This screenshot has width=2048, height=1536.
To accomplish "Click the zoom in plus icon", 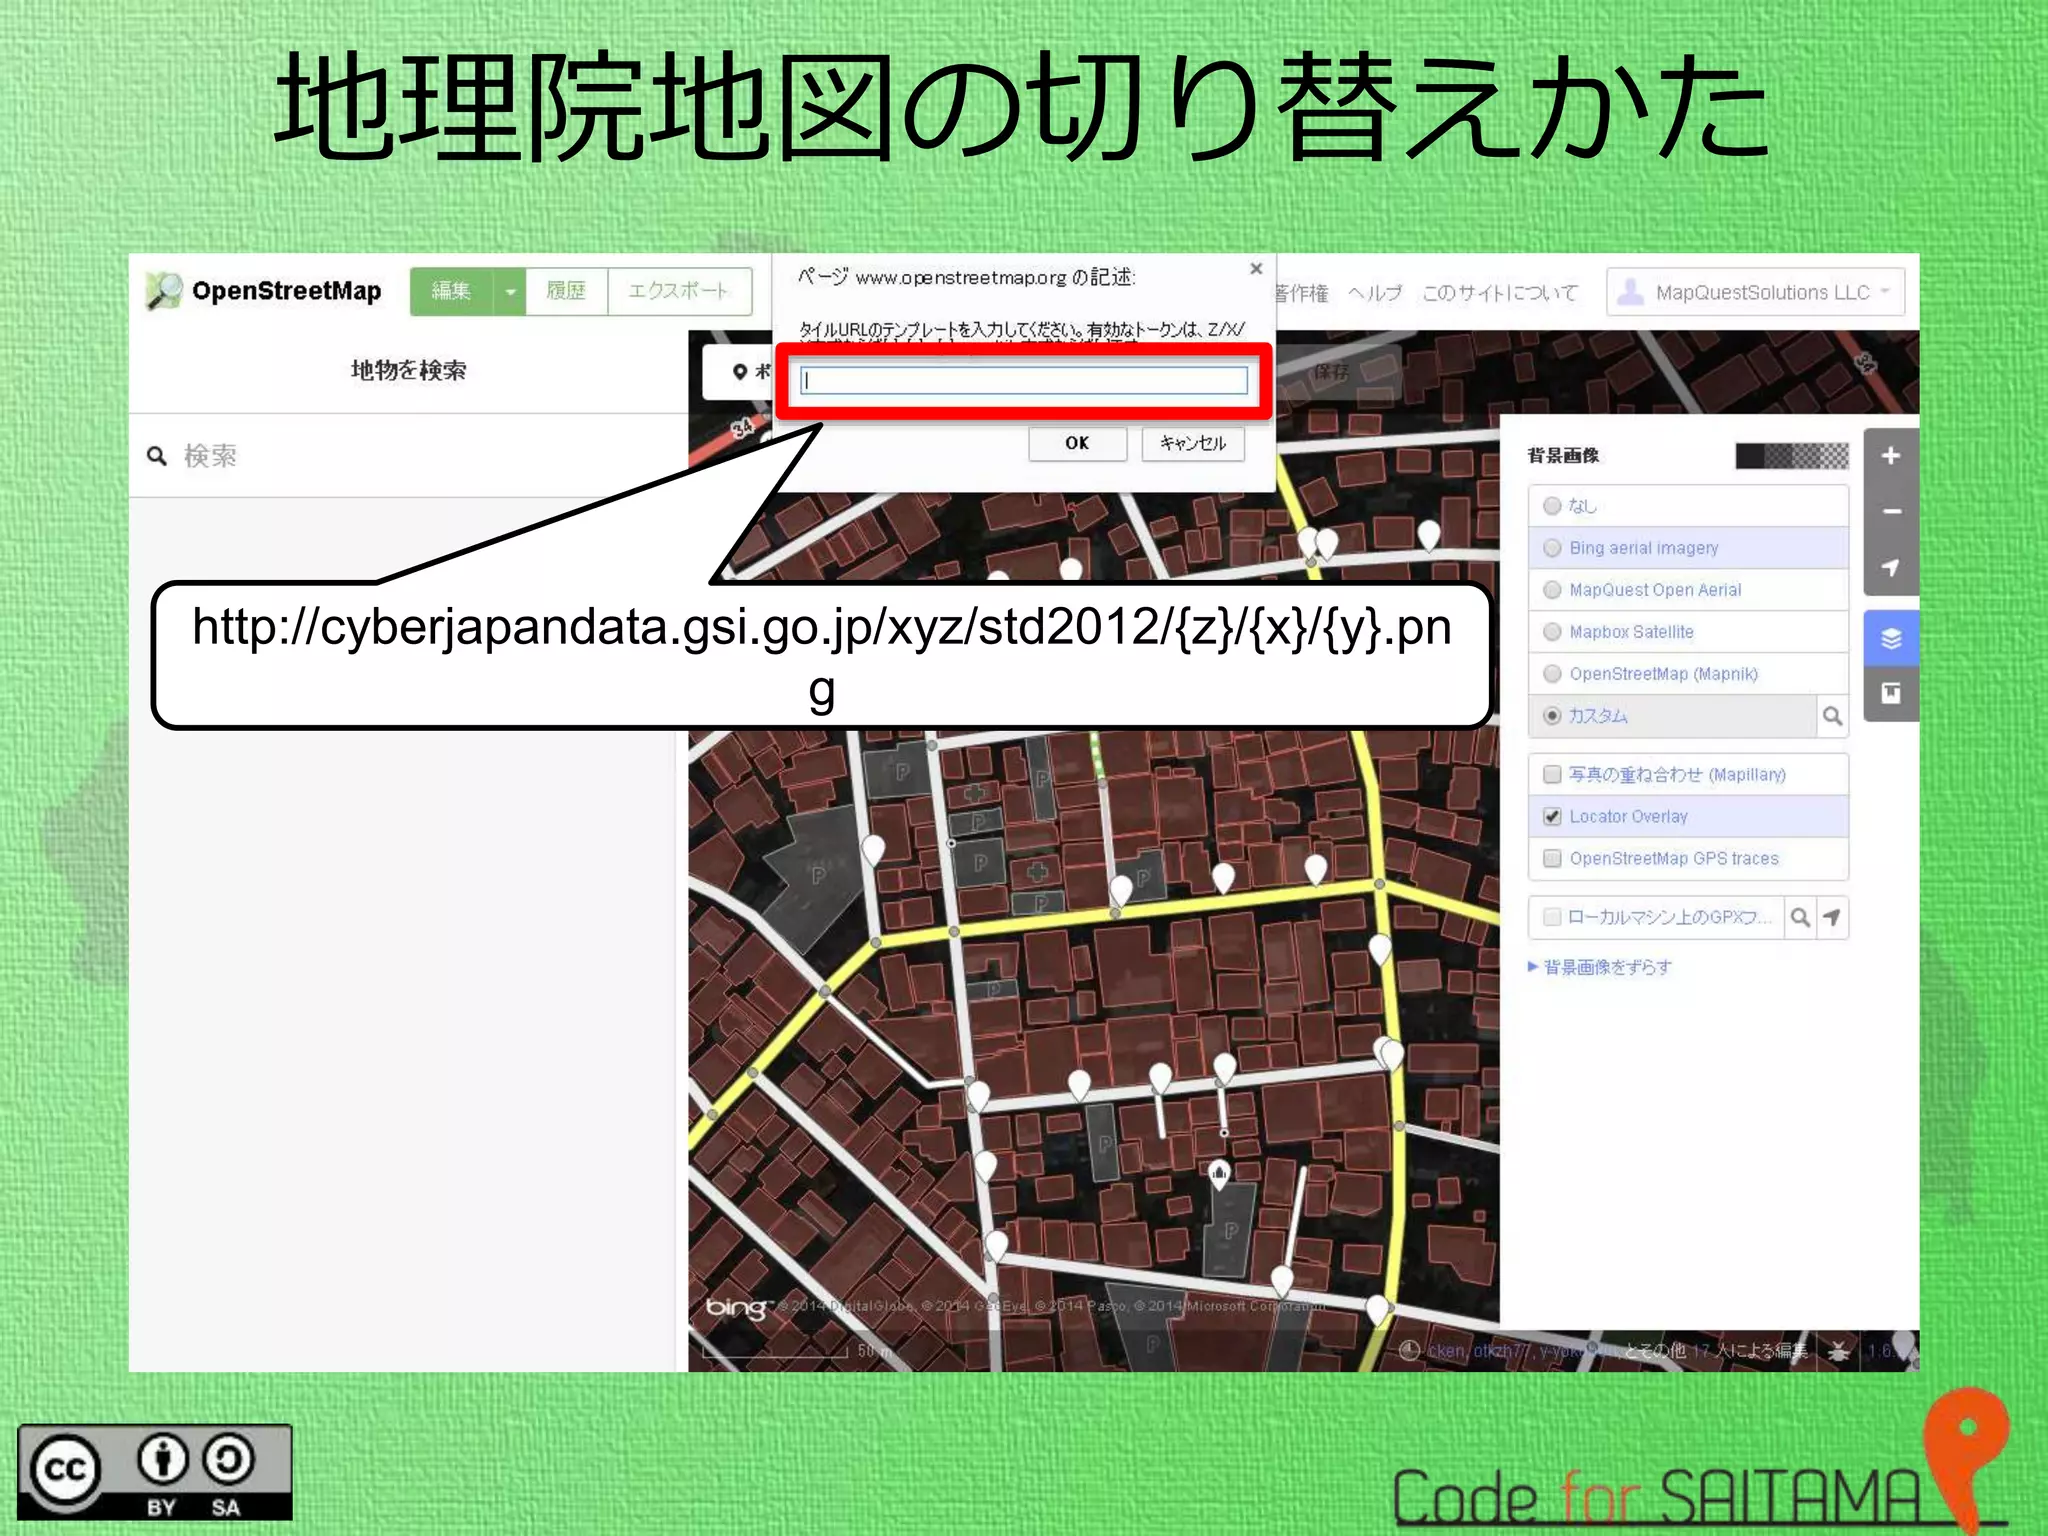I will point(1890,456).
